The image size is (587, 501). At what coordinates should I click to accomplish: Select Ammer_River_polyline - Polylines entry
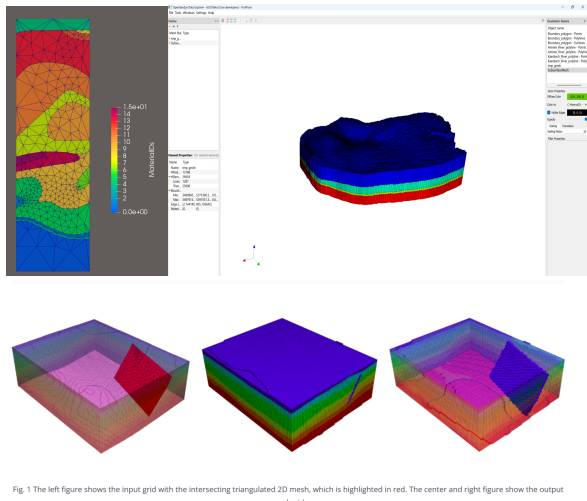[567, 52]
